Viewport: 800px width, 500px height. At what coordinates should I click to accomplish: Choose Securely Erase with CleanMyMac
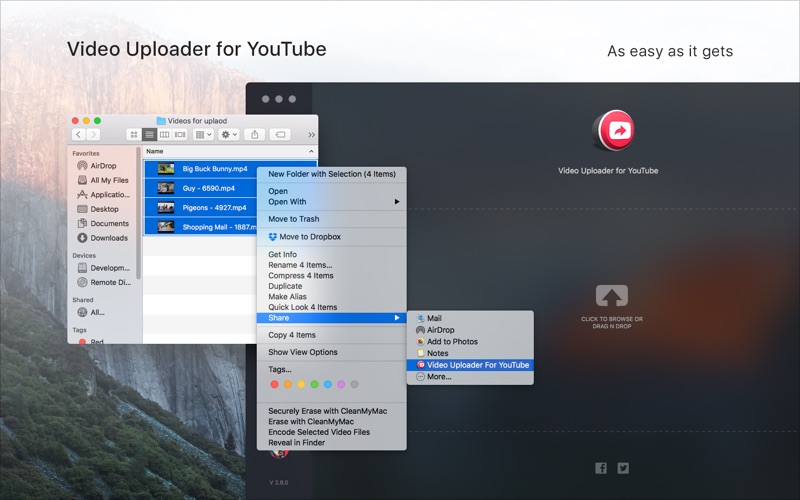click(332, 411)
